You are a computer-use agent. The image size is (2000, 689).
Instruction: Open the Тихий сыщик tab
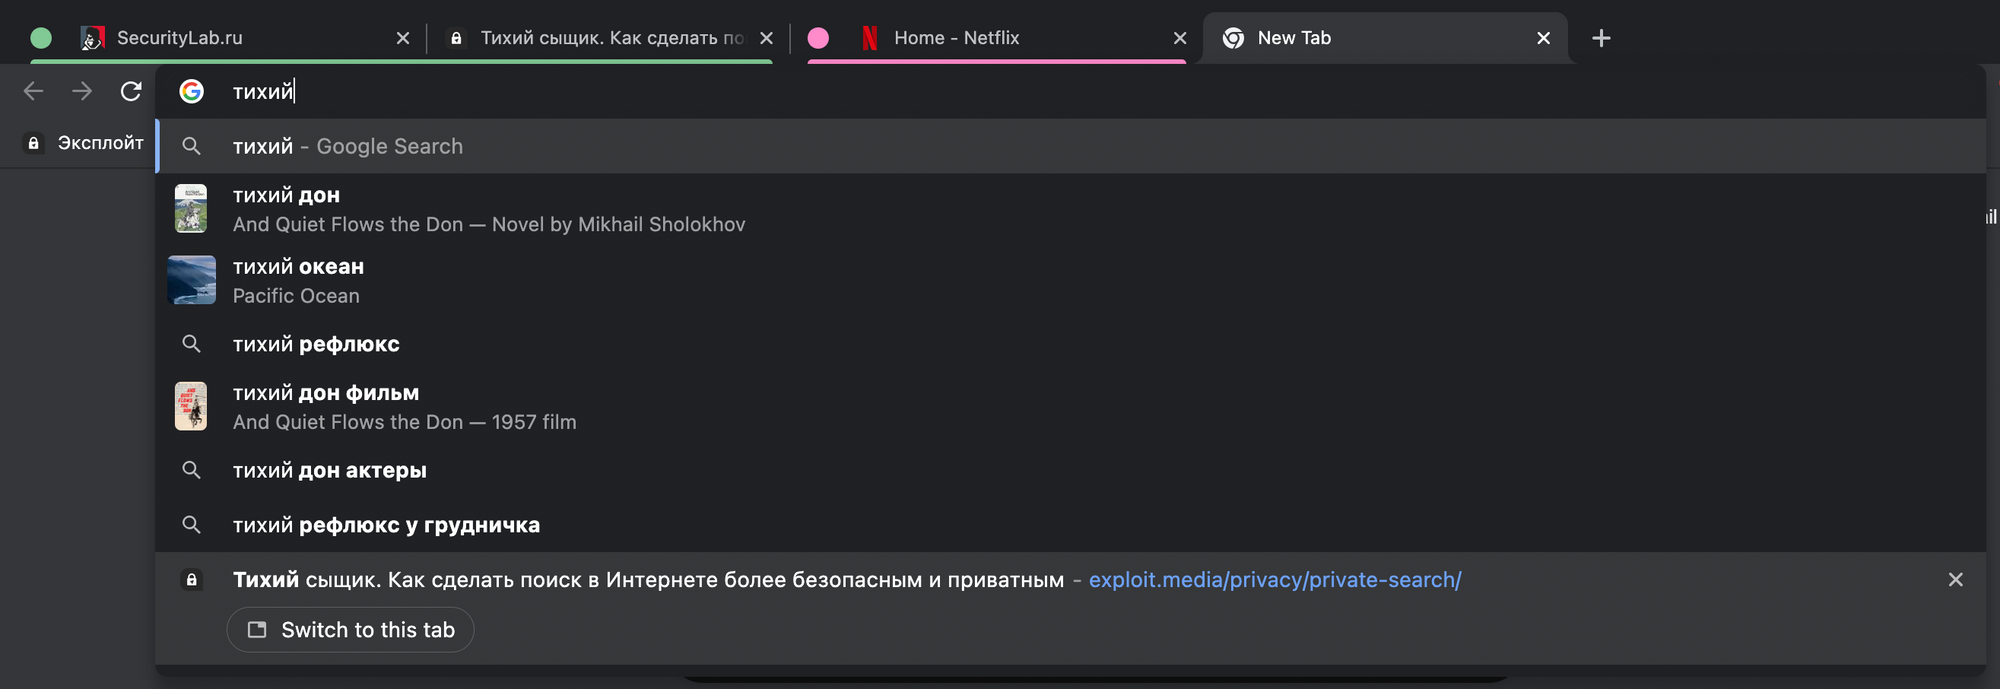[600, 38]
